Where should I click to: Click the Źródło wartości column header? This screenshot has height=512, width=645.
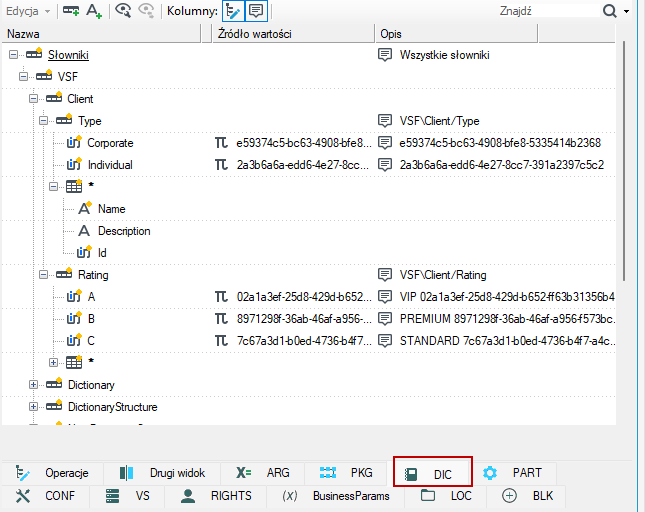tap(293, 34)
